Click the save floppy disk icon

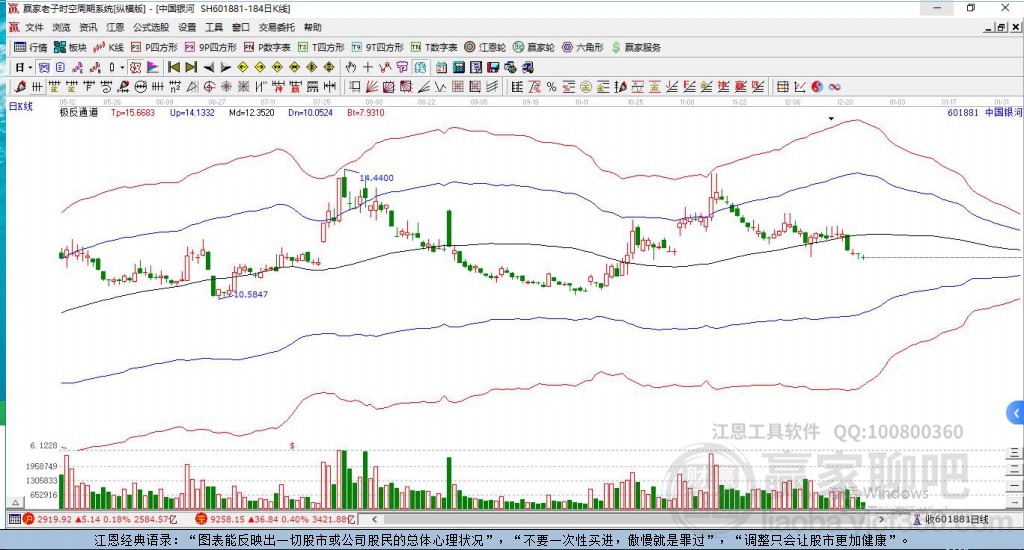click(x=493, y=67)
